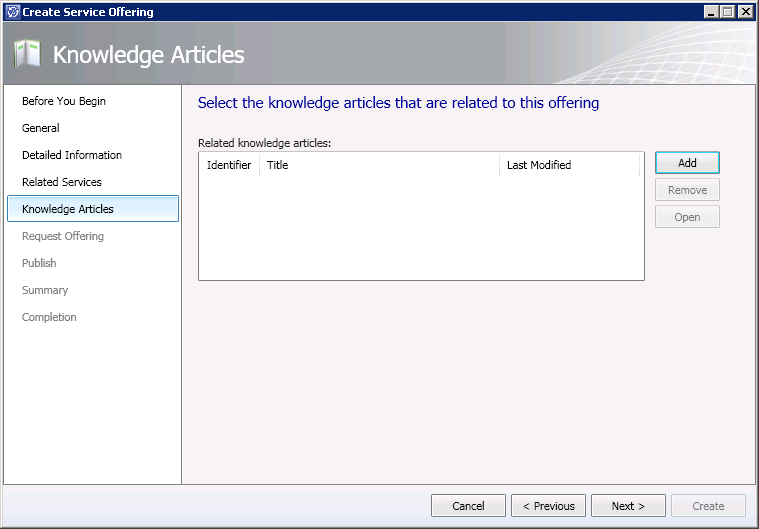
Task: Cancel the Create Service Offering wizard
Action: tap(468, 506)
